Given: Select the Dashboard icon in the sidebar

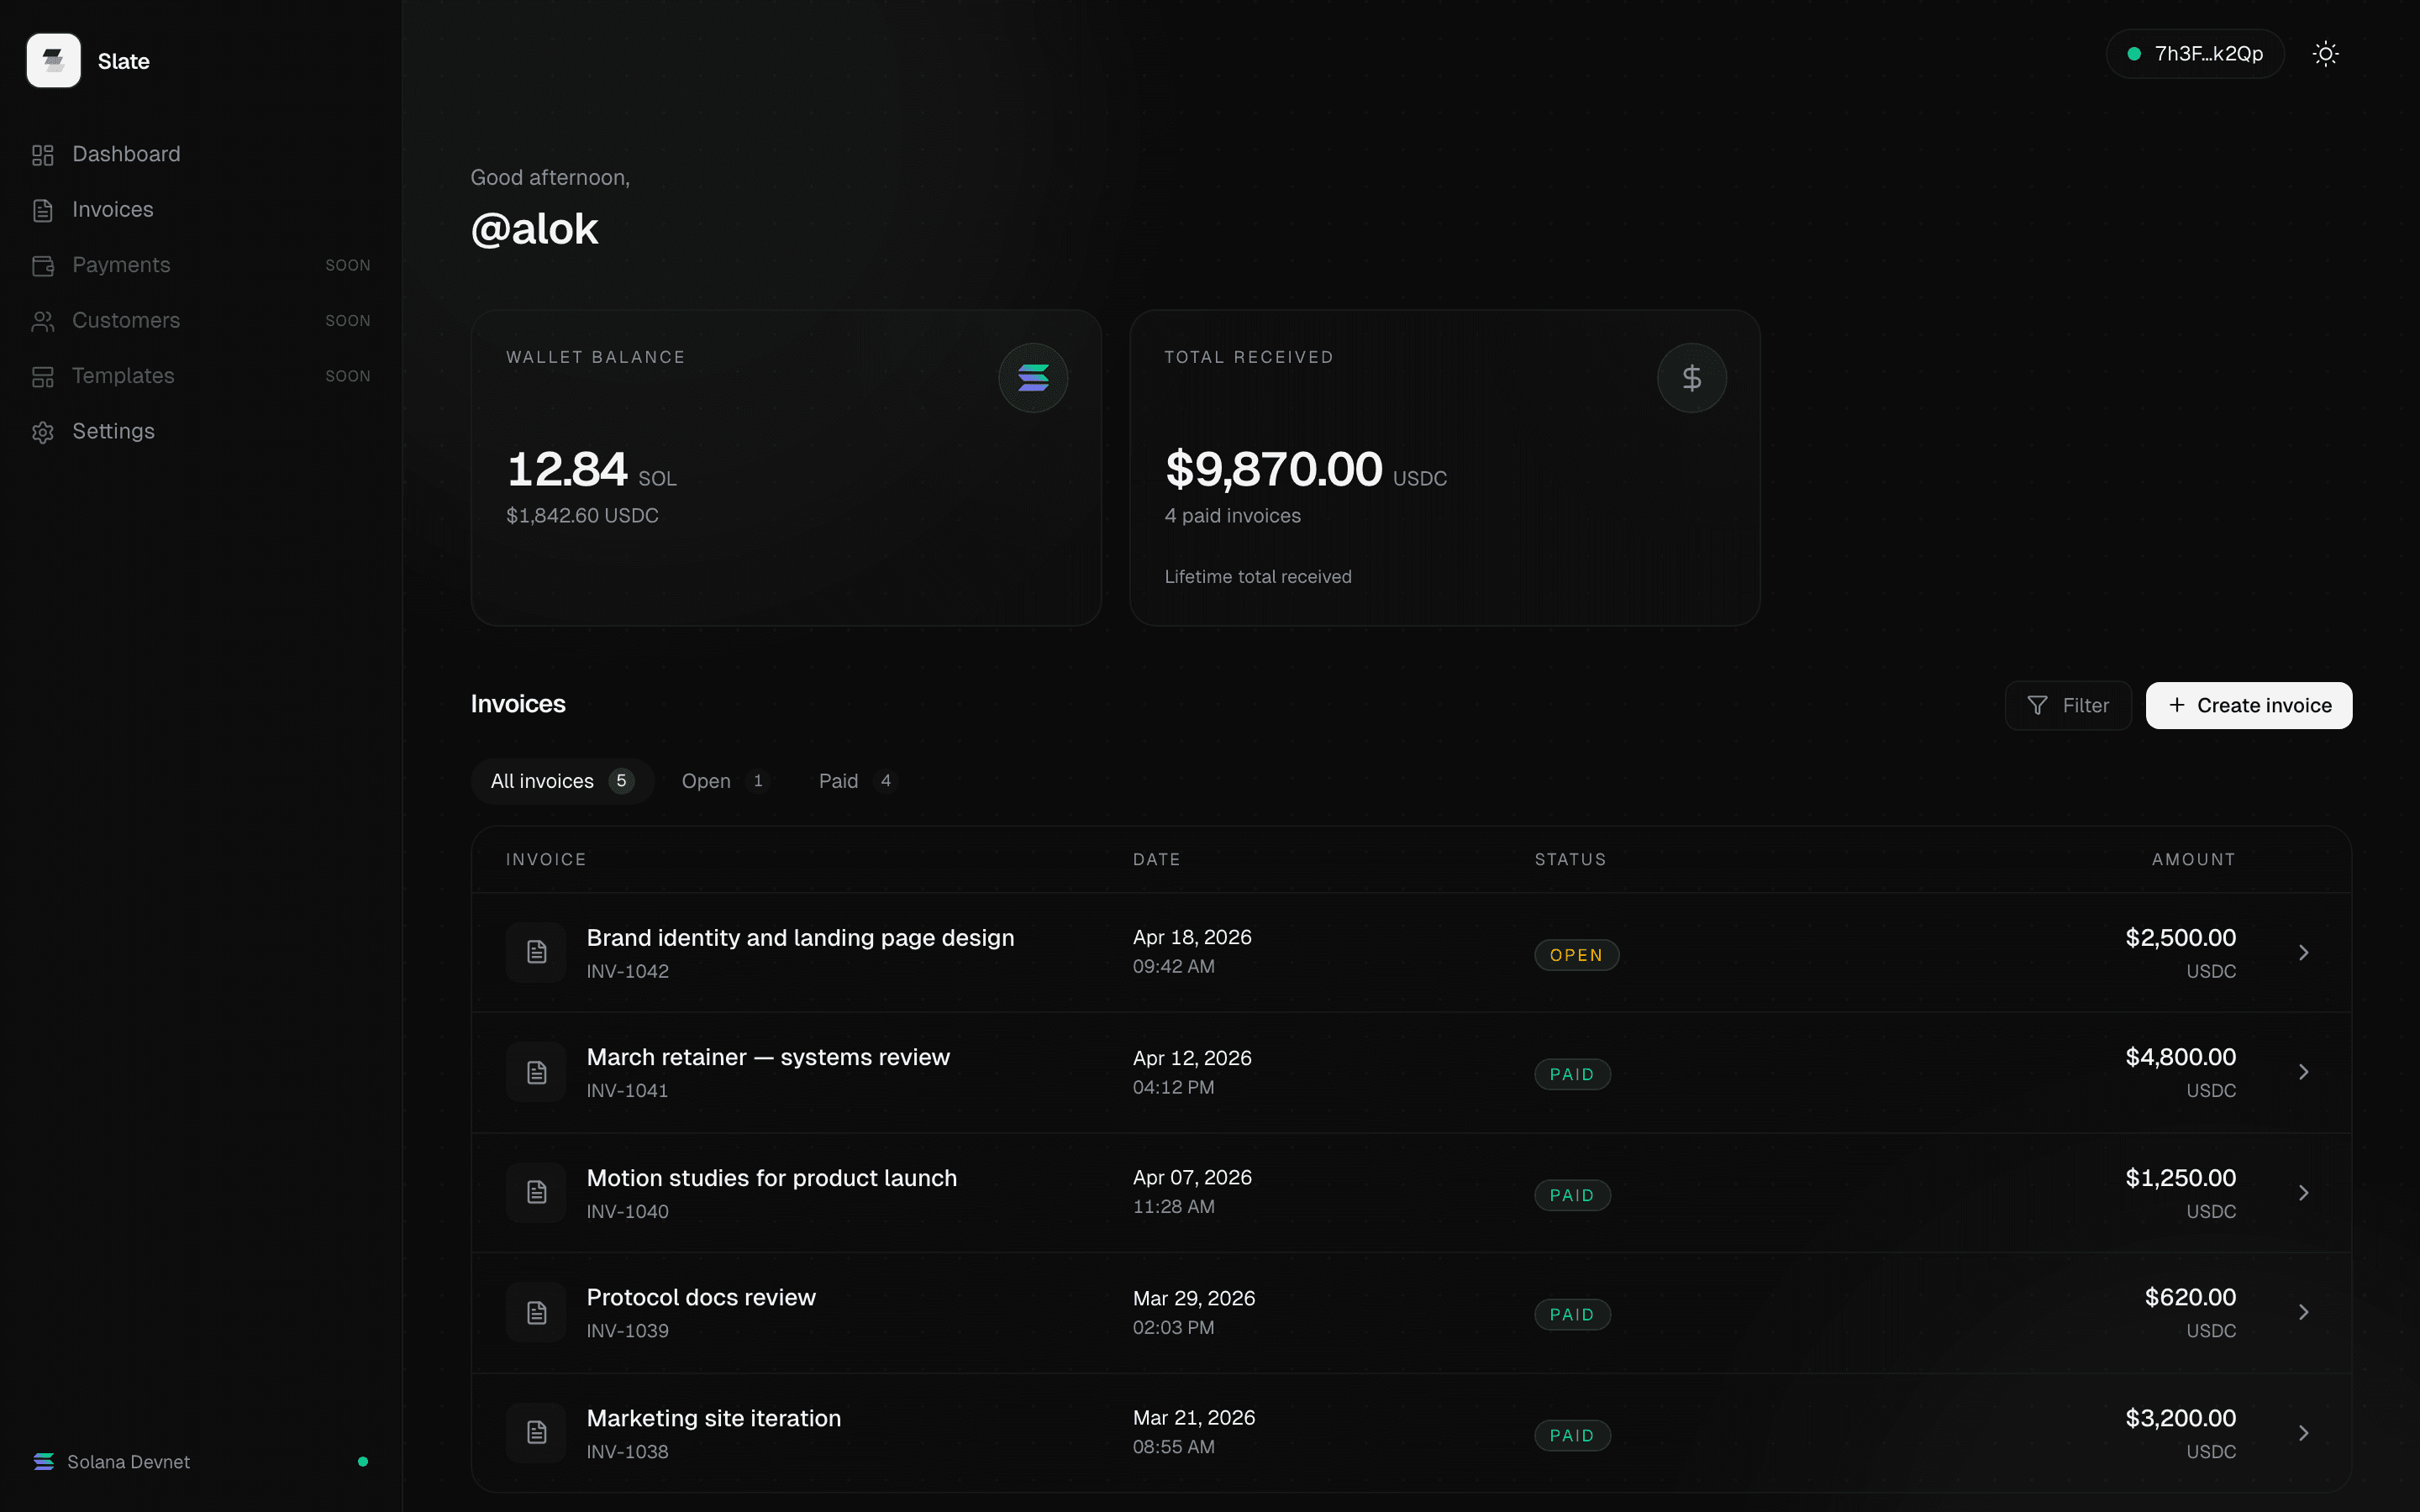Looking at the screenshot, I should 41,154.
